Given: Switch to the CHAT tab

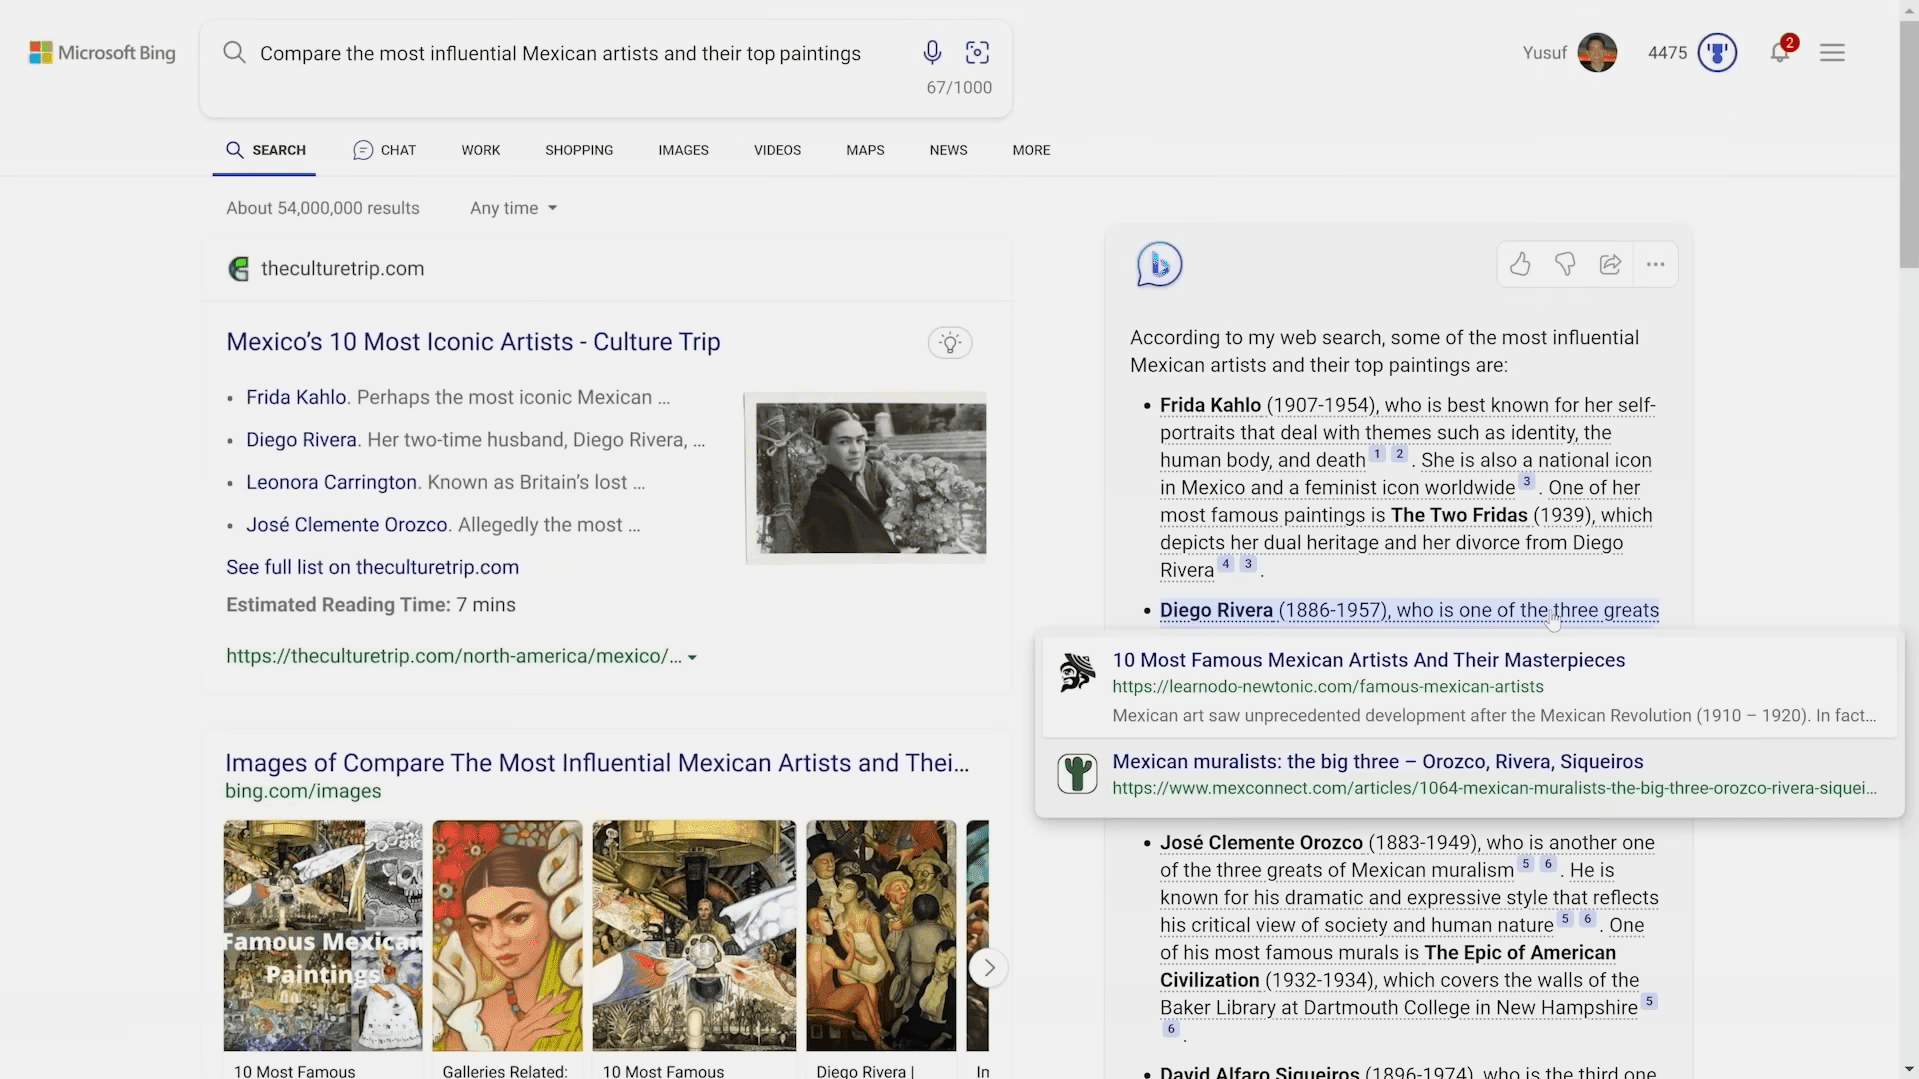Looking at the screenshot, I should [385, 150].
